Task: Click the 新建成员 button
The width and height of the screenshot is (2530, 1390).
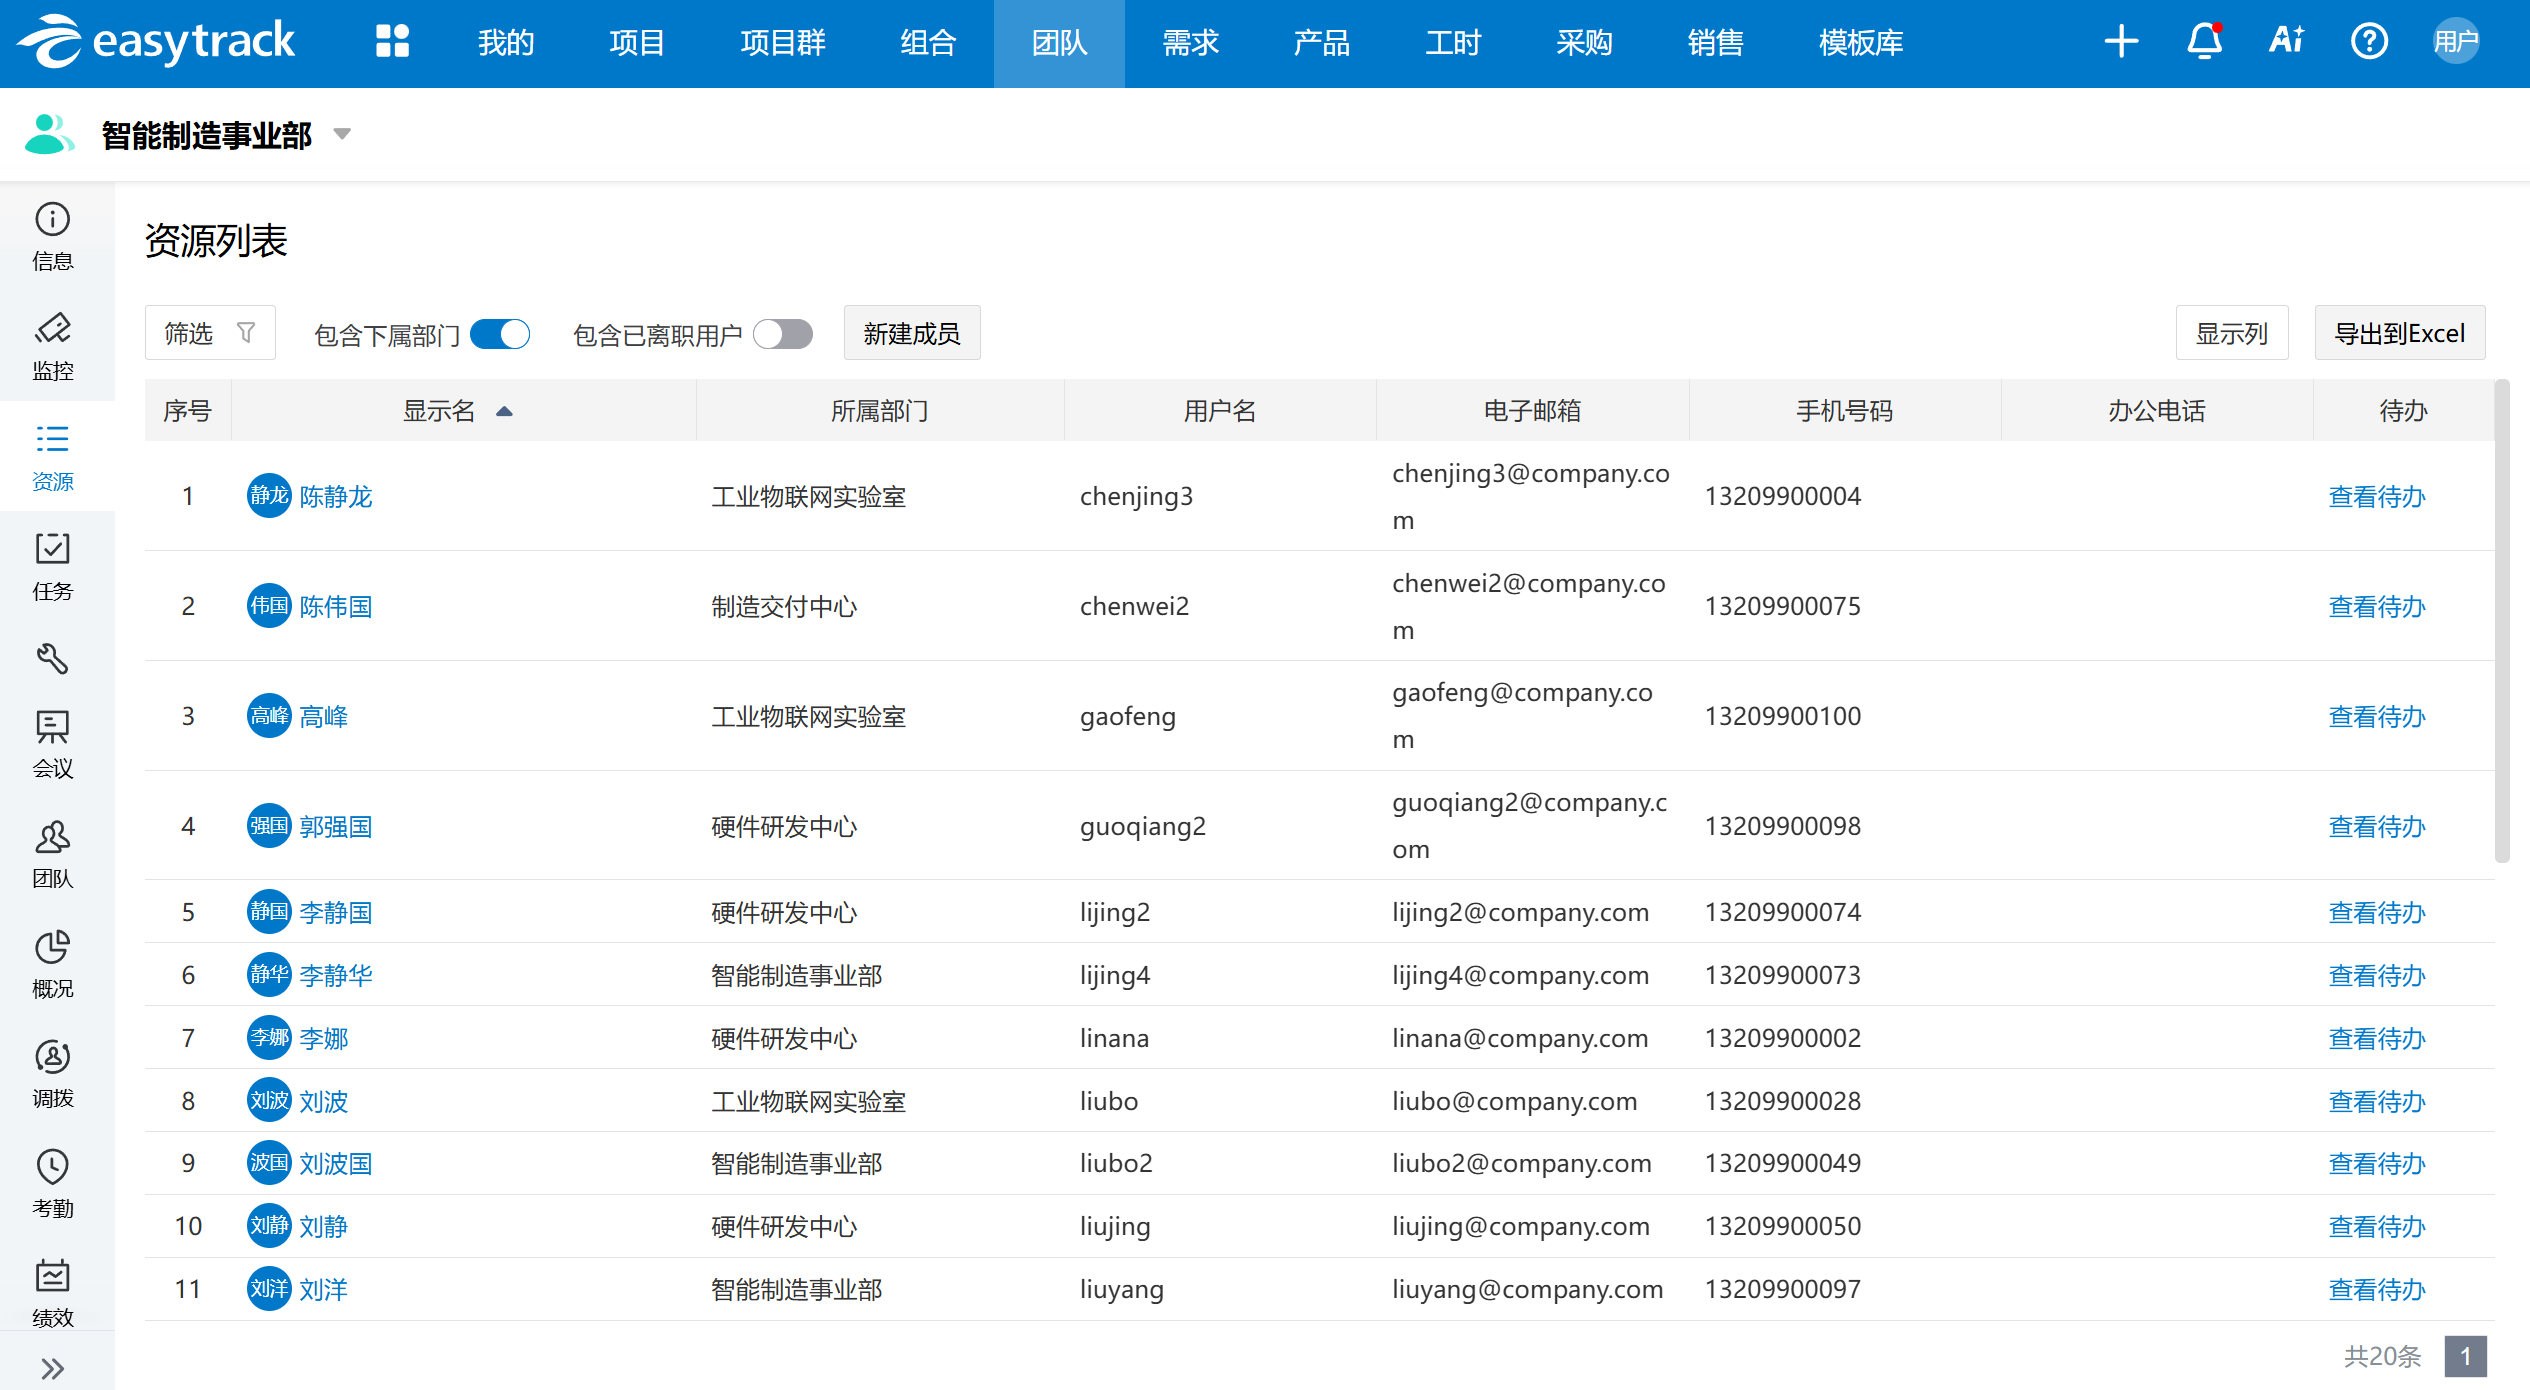Action: click(911, 333)
